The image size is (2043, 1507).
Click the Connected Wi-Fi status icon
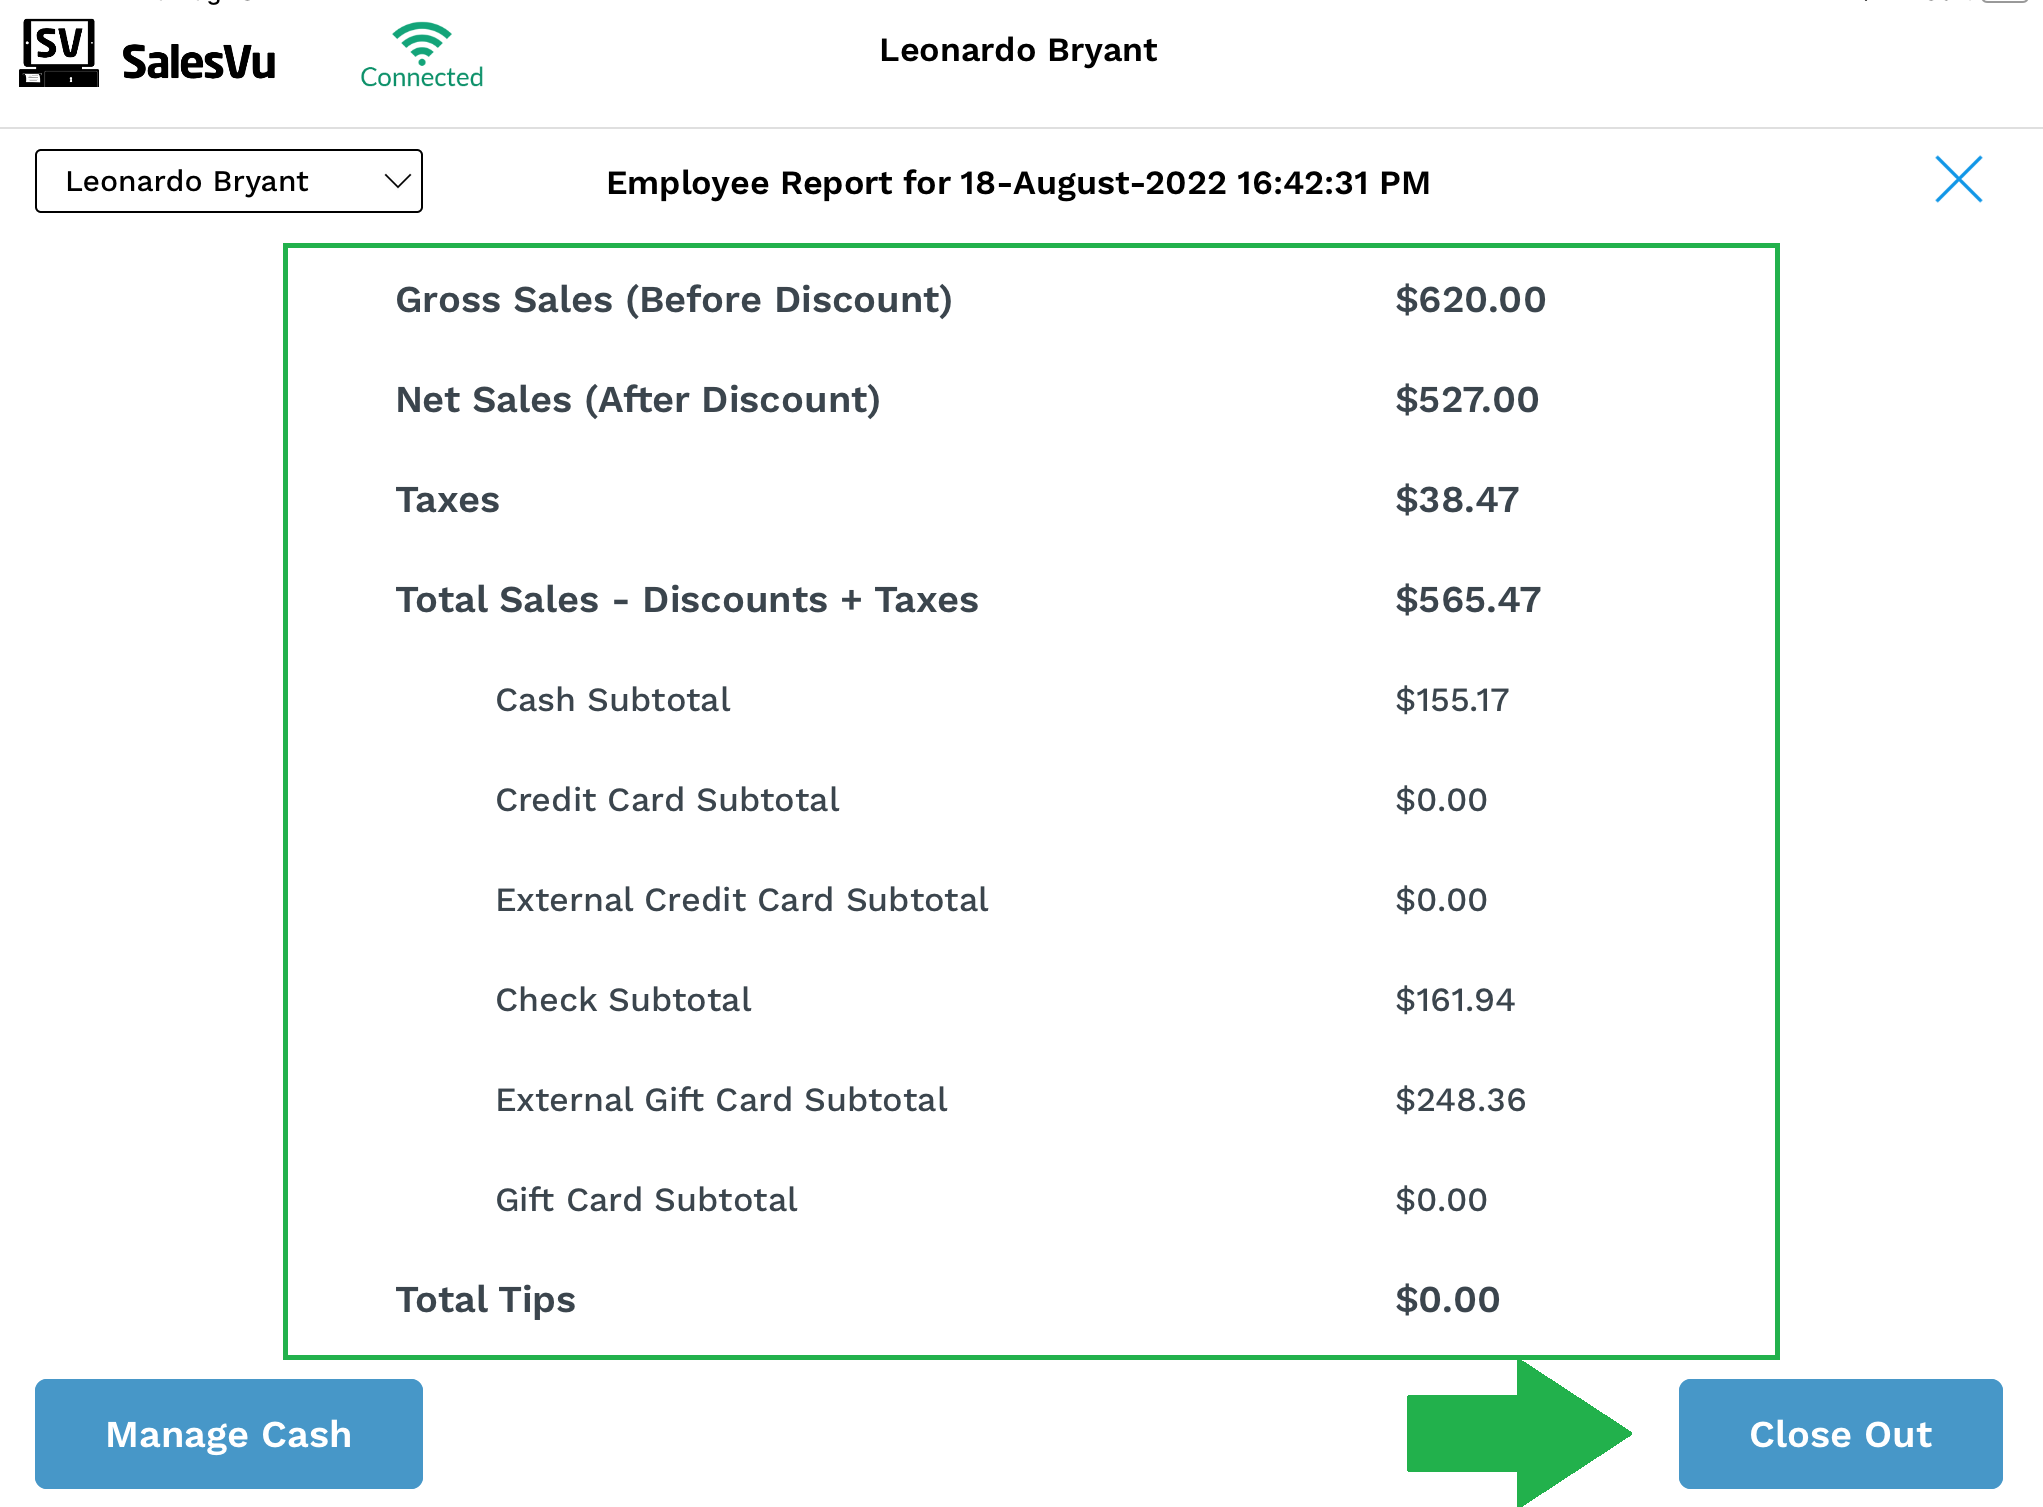coord(421,43)
